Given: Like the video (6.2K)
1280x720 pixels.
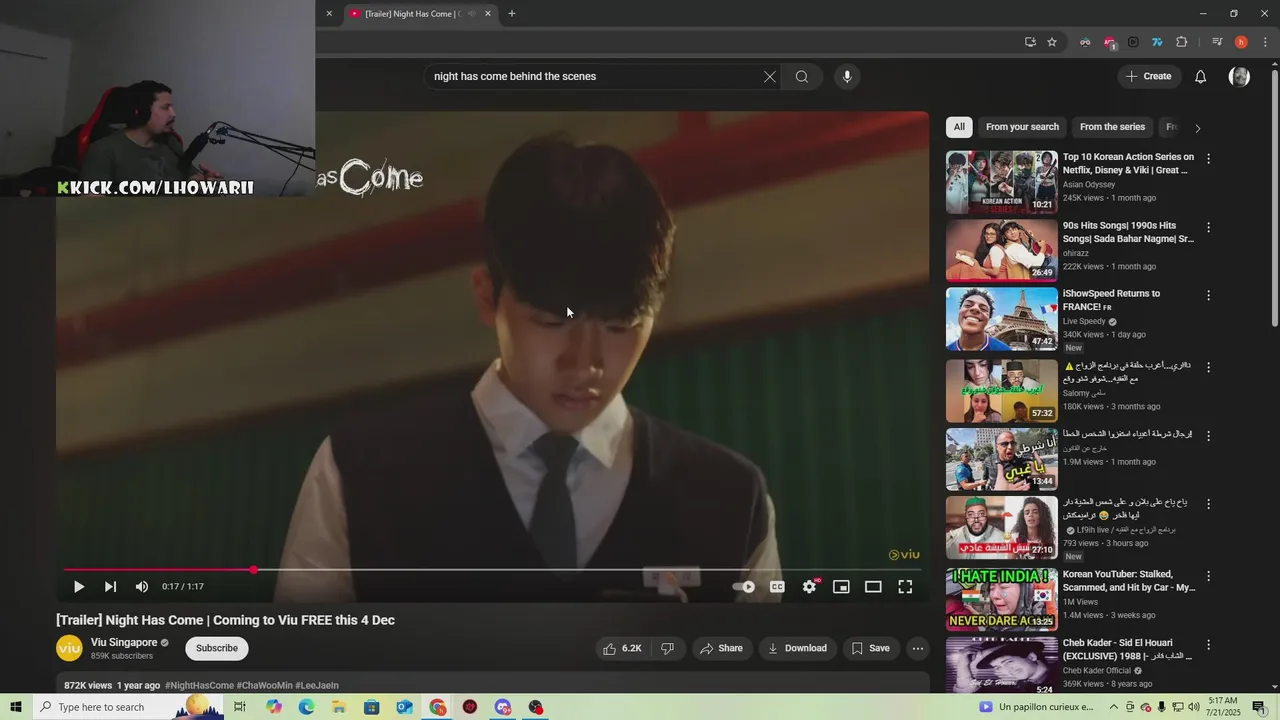Looking at the screenshot, I should tap(622, 649).
